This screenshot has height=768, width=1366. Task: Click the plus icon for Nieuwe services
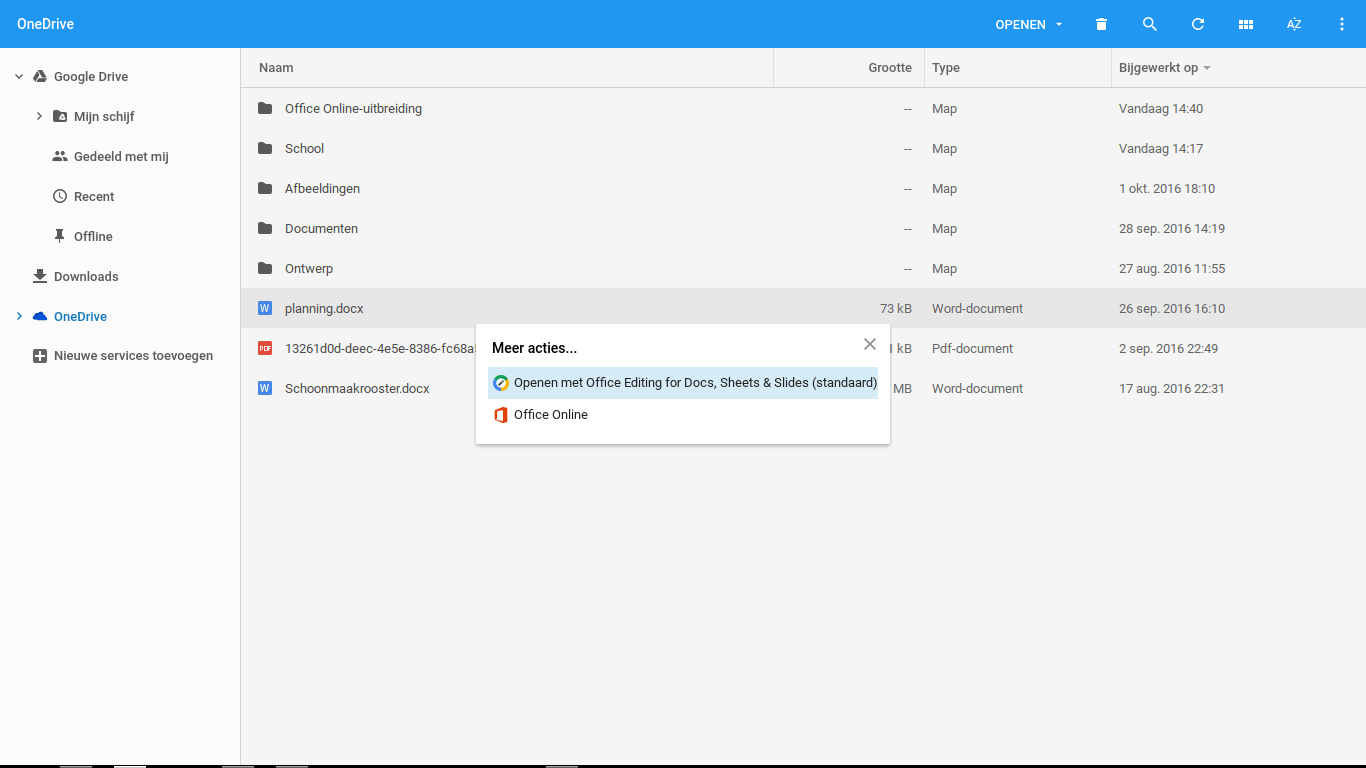40,356
